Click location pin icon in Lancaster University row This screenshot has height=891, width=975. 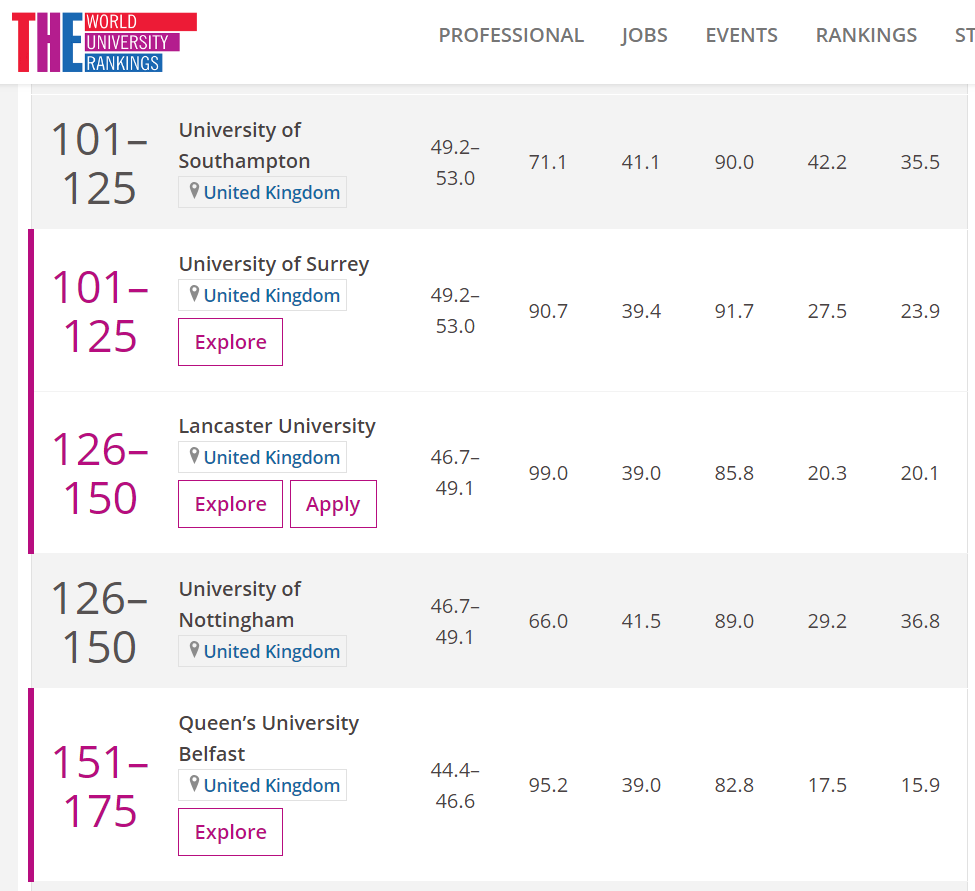coord(195,456)
